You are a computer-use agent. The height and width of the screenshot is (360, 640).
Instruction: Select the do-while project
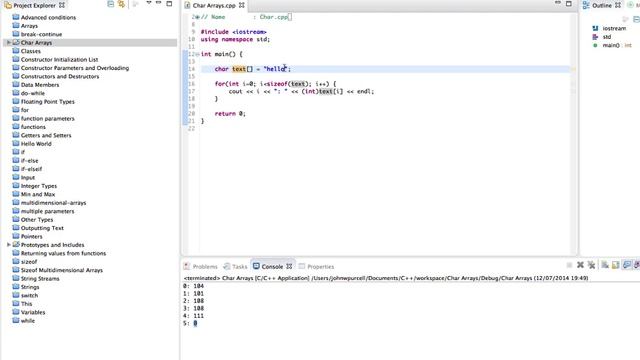tap(33, 93)
